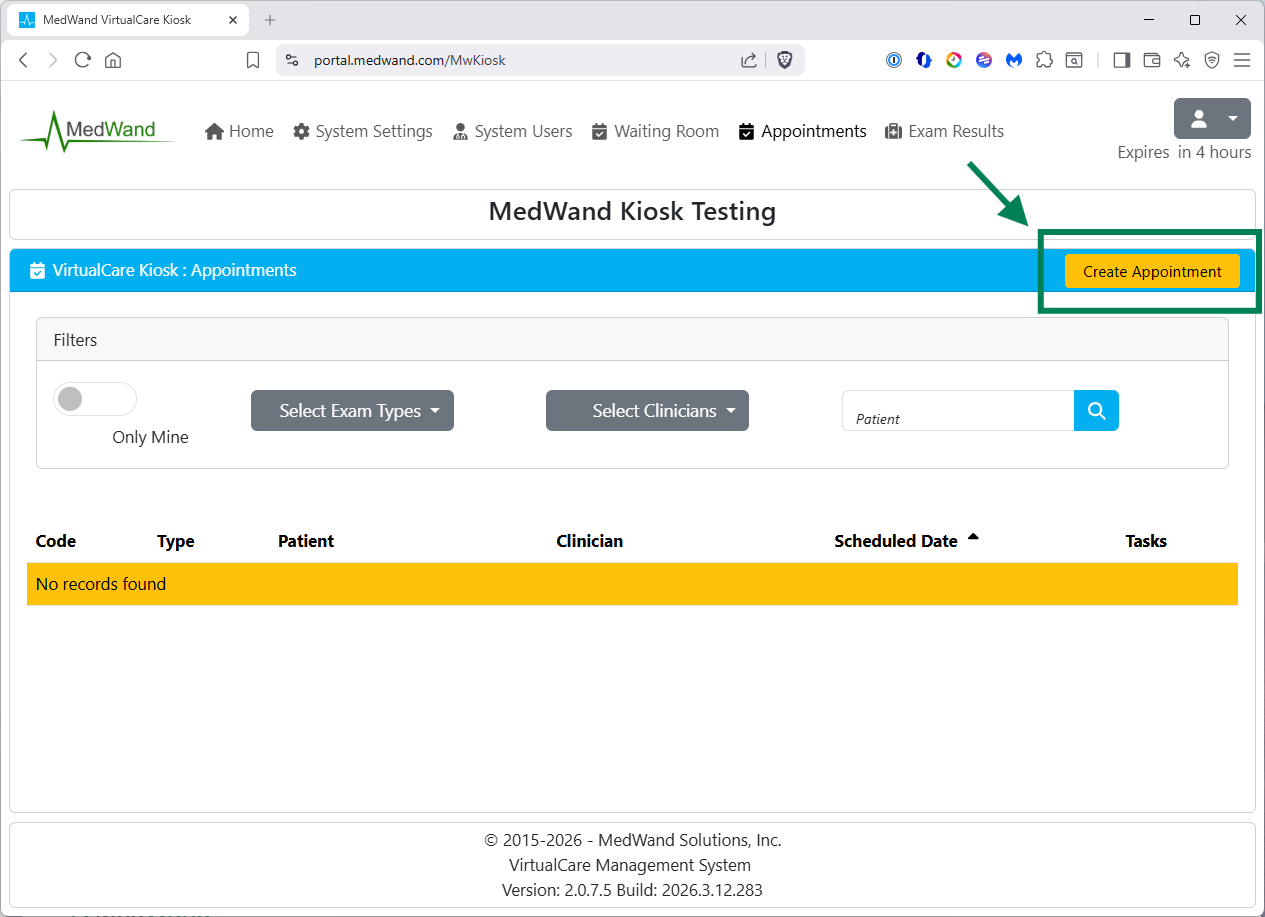Toggle the browser sidebar panel icon
1265x917 pixels.
point(1121,60)
